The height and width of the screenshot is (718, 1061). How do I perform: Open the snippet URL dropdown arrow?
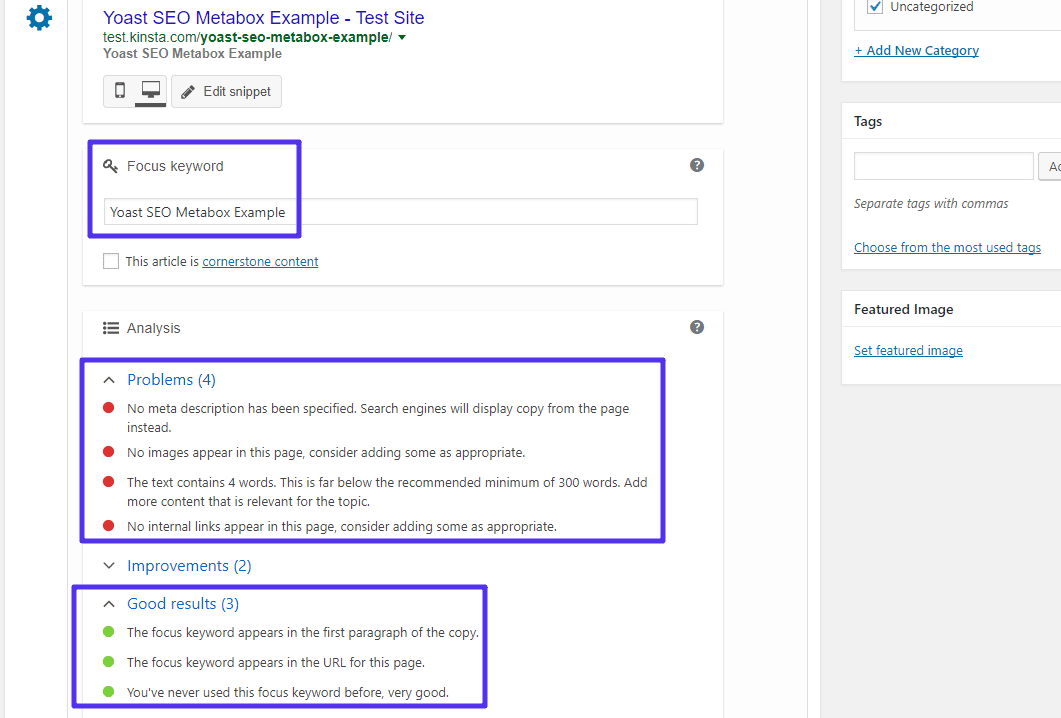402,38
